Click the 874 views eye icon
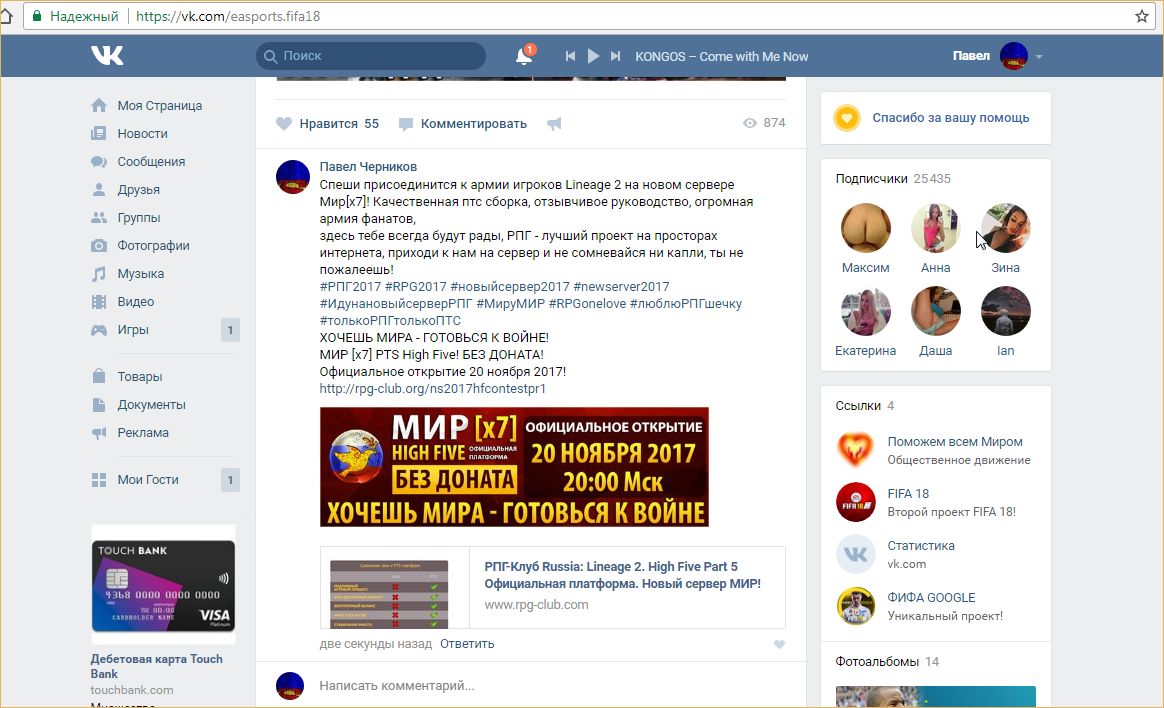Screen dimensions: 1164x708 [750, 123]
